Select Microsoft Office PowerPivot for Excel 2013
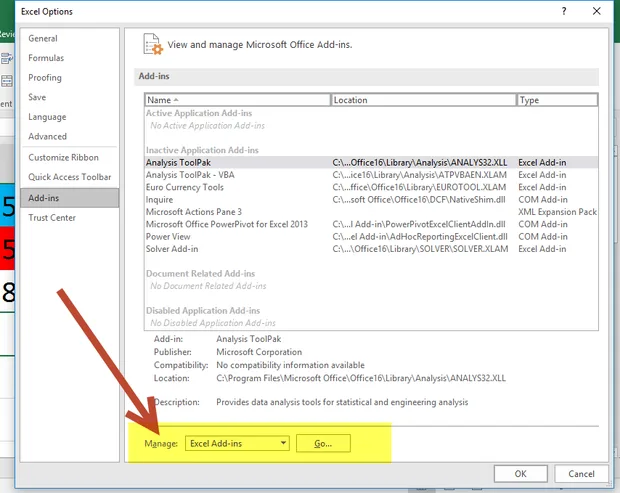Viewport: 620px width, 493px height. coord(371,224)
